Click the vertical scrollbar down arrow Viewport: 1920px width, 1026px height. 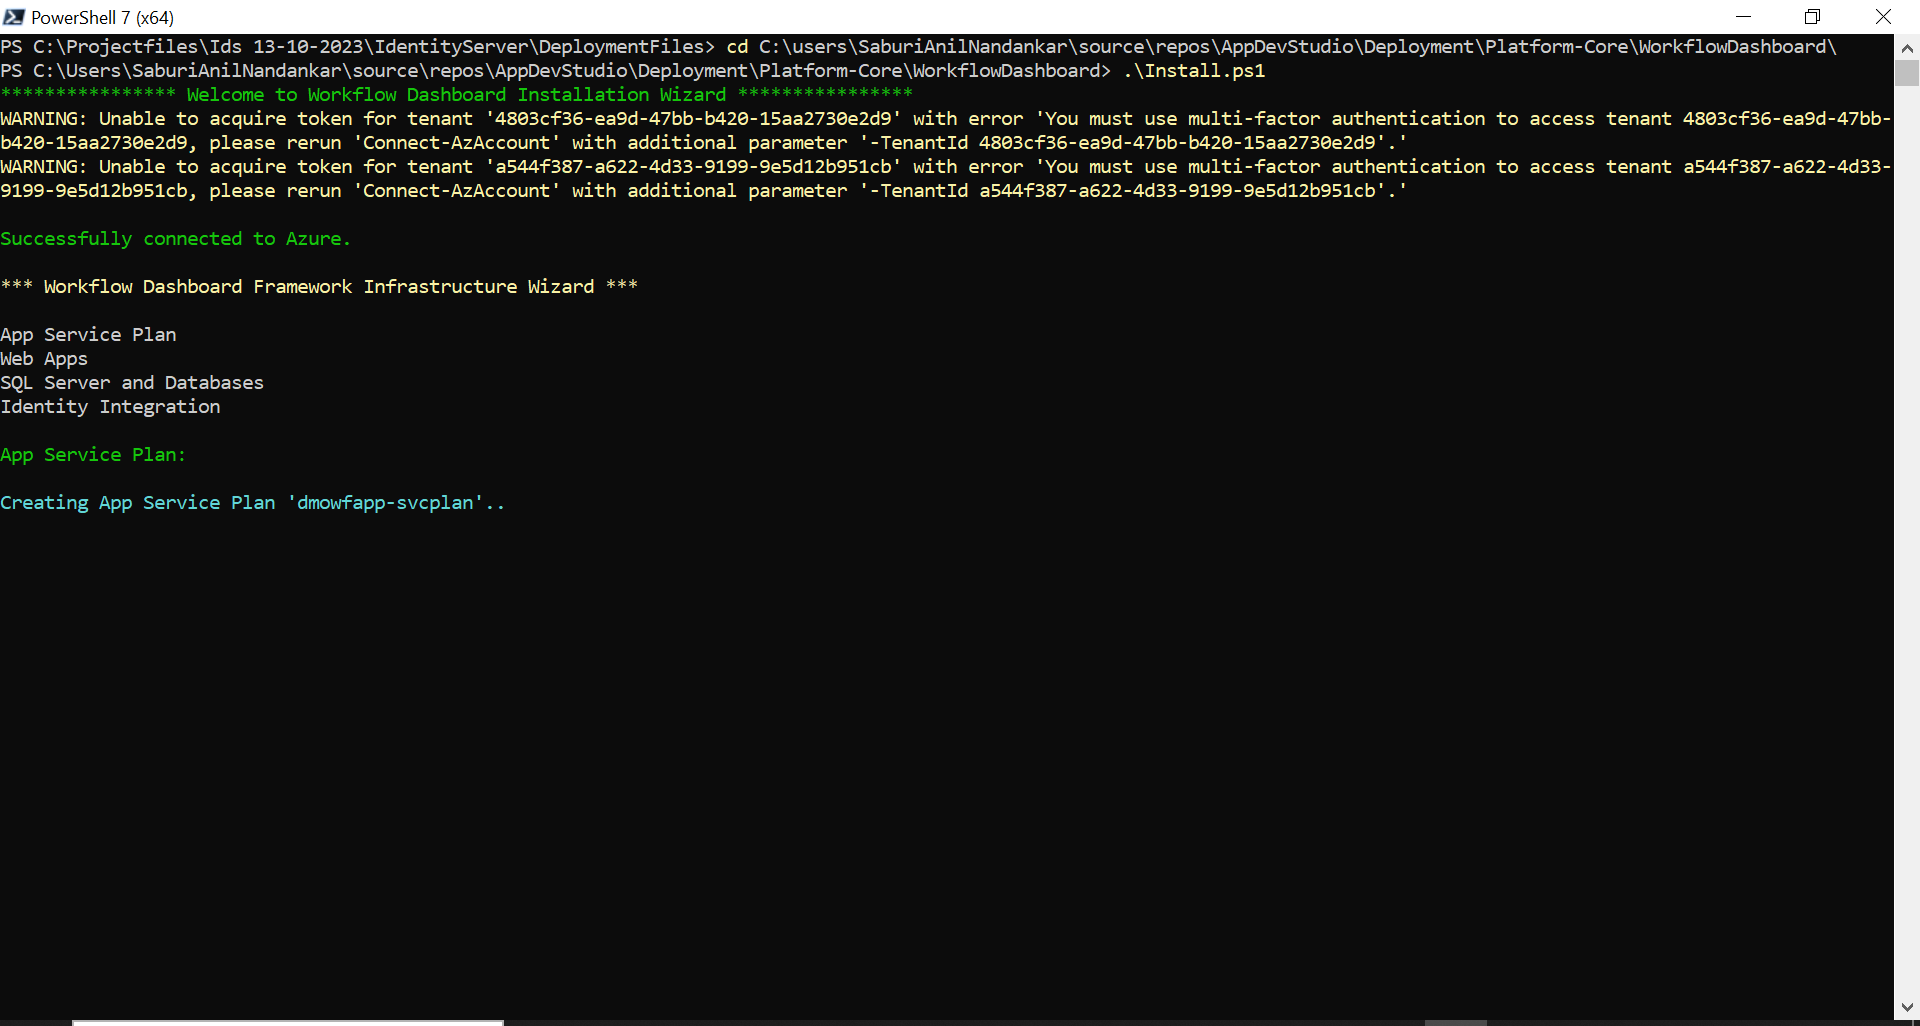(1907, 1007)
